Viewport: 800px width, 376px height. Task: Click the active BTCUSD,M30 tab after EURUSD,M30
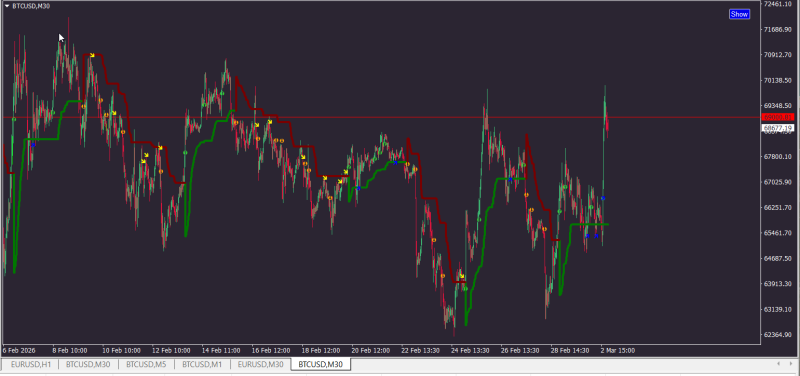pyautogui.click(x=321, y=364)
